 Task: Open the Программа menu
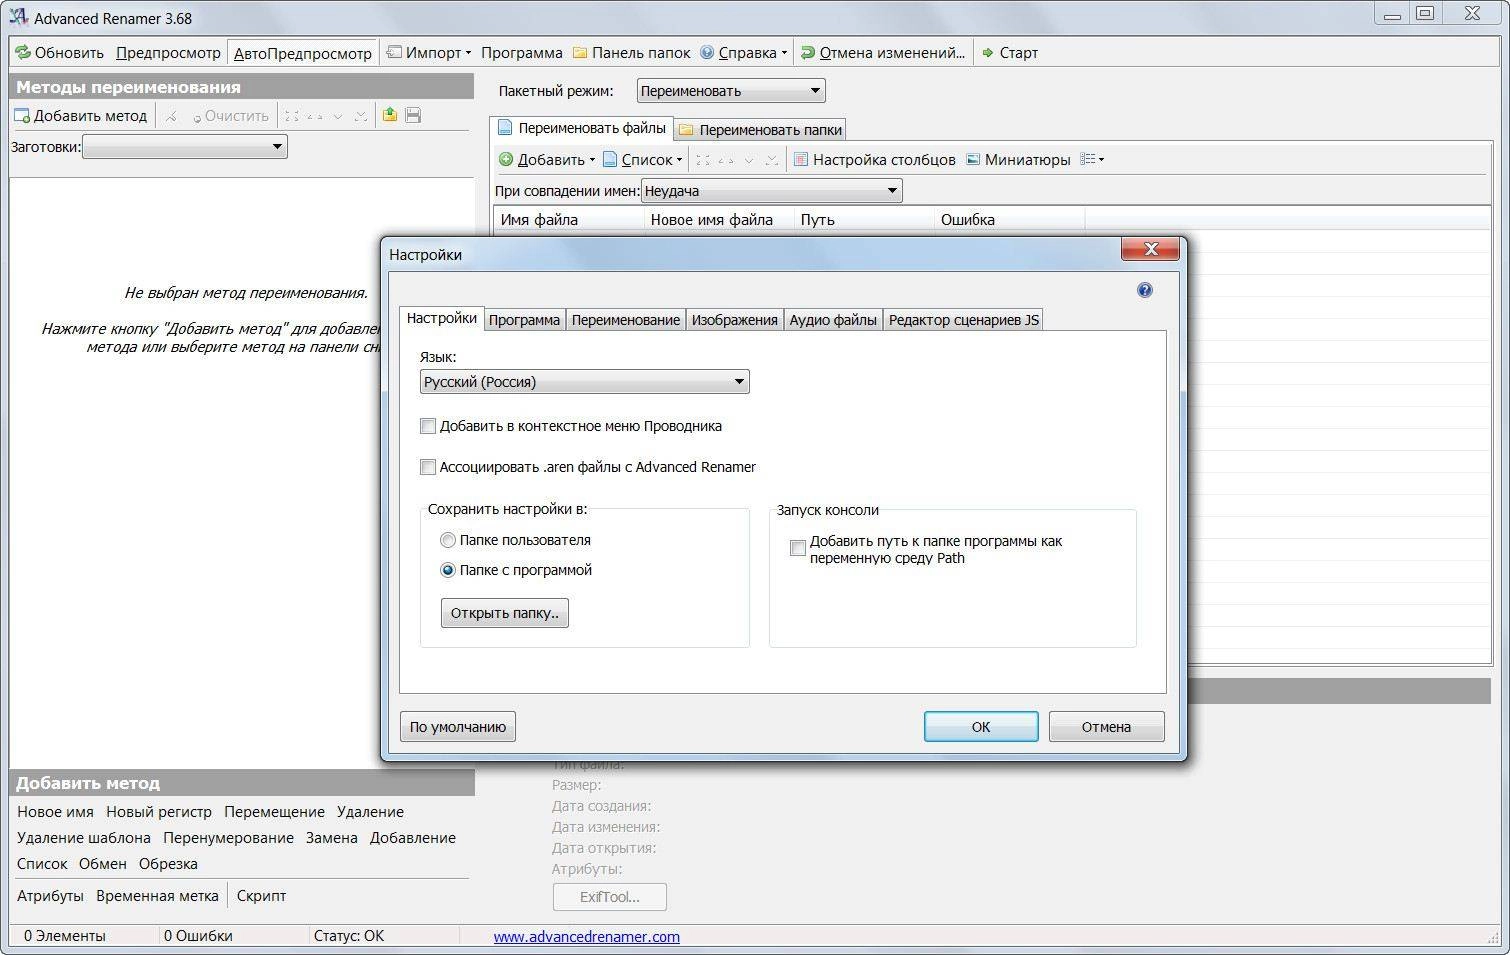tap(521, 52)
